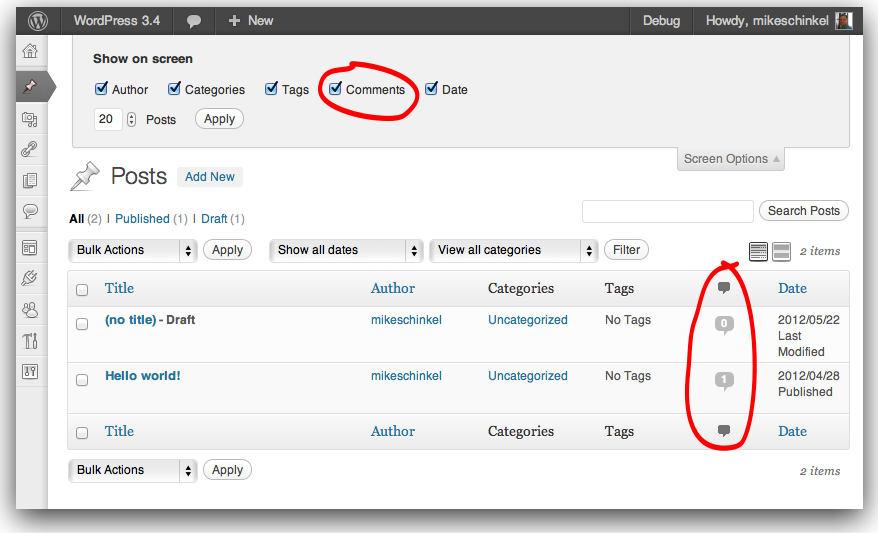Open Howdy, mikeschinkel account menu

point(778,21)
